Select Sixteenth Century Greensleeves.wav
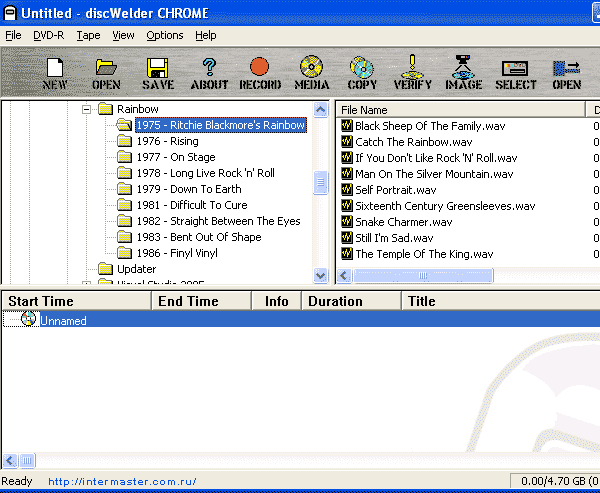Screen dimensions: 600x493 pyautogui.click(x=445, y=206)
